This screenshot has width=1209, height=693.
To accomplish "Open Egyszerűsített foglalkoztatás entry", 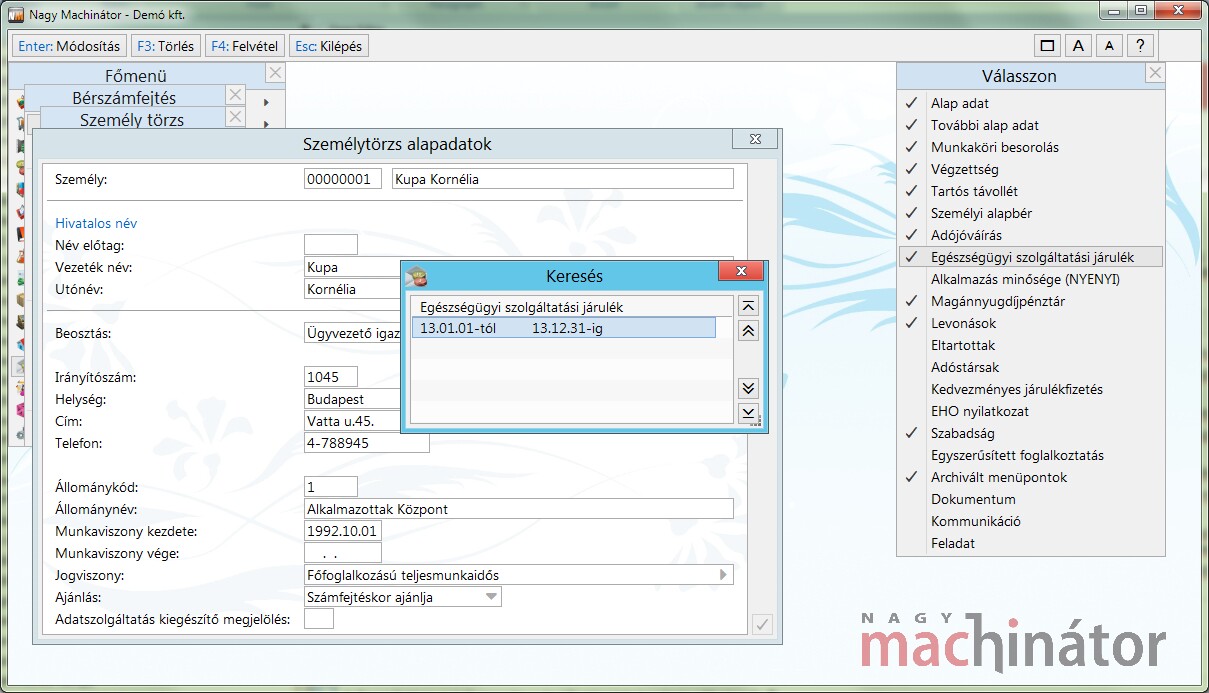I will coord(1031,455).
